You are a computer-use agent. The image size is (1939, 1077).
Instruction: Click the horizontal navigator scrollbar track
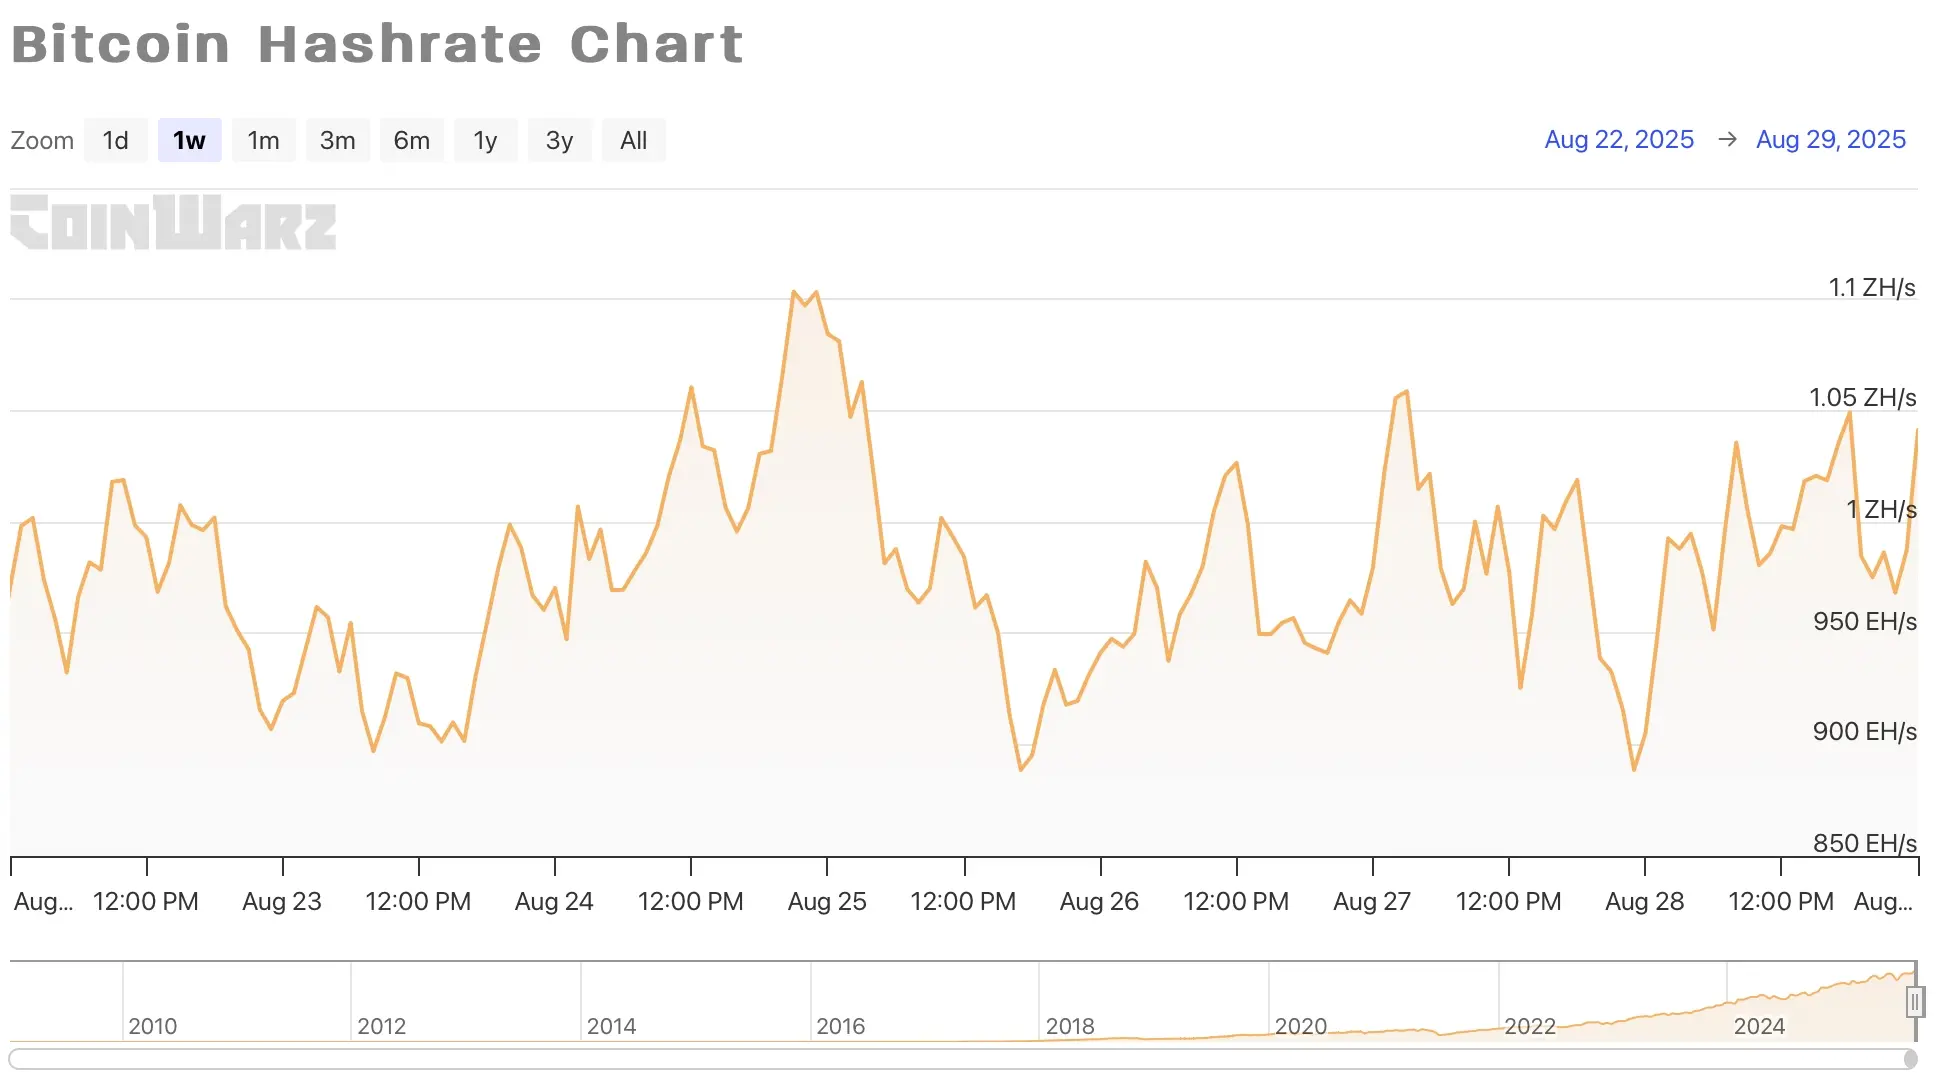pyautogui.click(x=960, y=1058)
